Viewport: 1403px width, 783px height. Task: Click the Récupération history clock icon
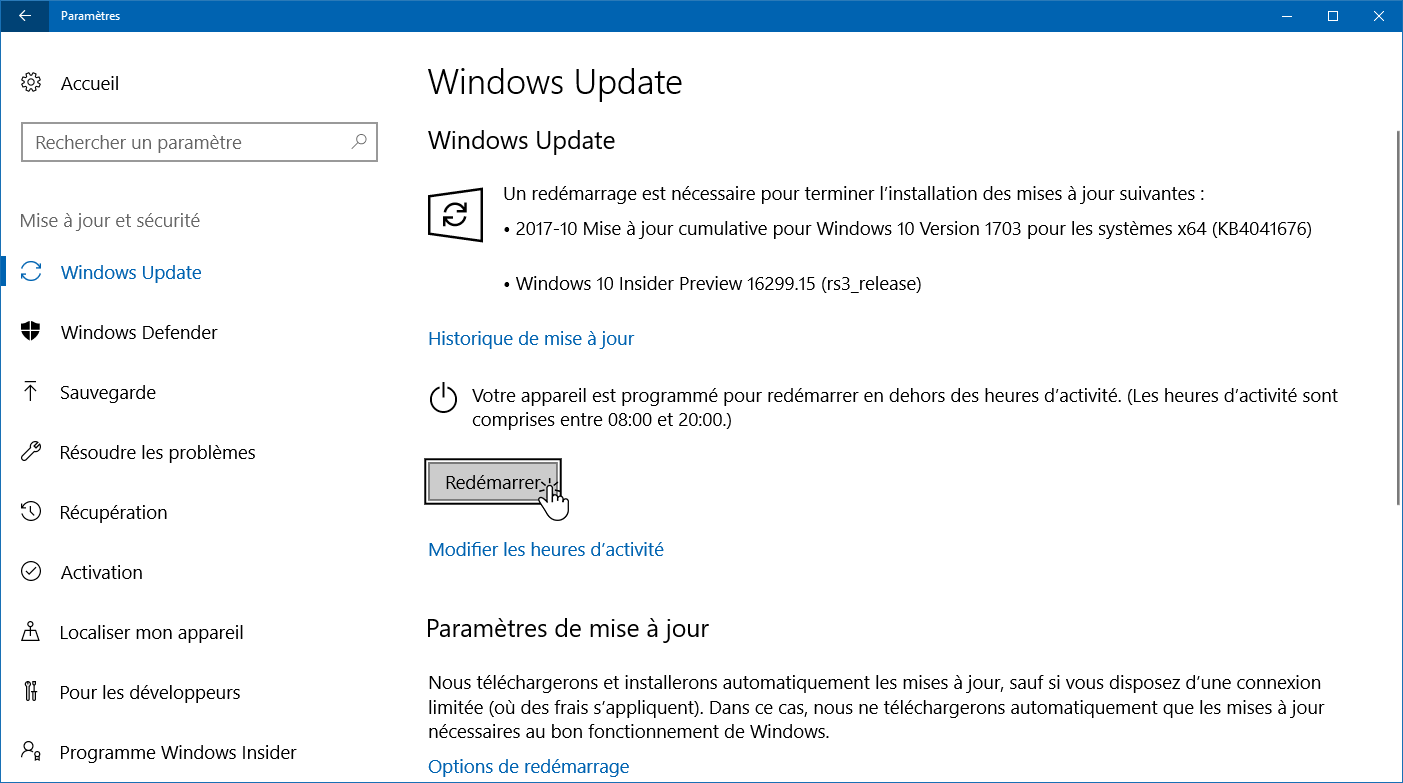tap(31, 512)
